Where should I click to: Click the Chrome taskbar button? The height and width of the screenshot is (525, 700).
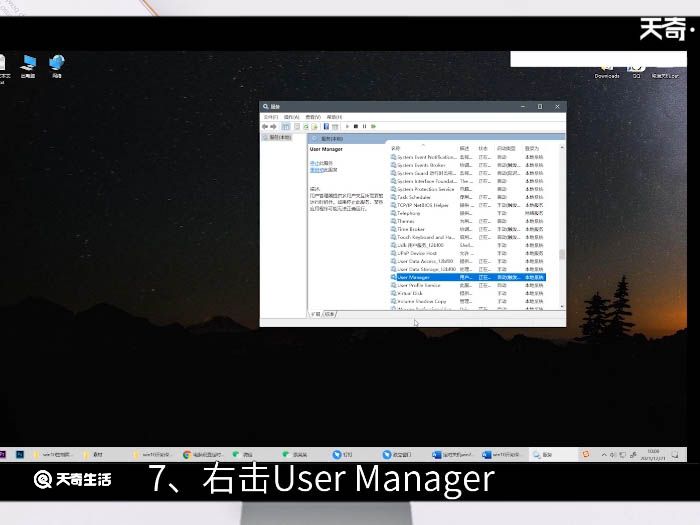click(x=204, y=454)
